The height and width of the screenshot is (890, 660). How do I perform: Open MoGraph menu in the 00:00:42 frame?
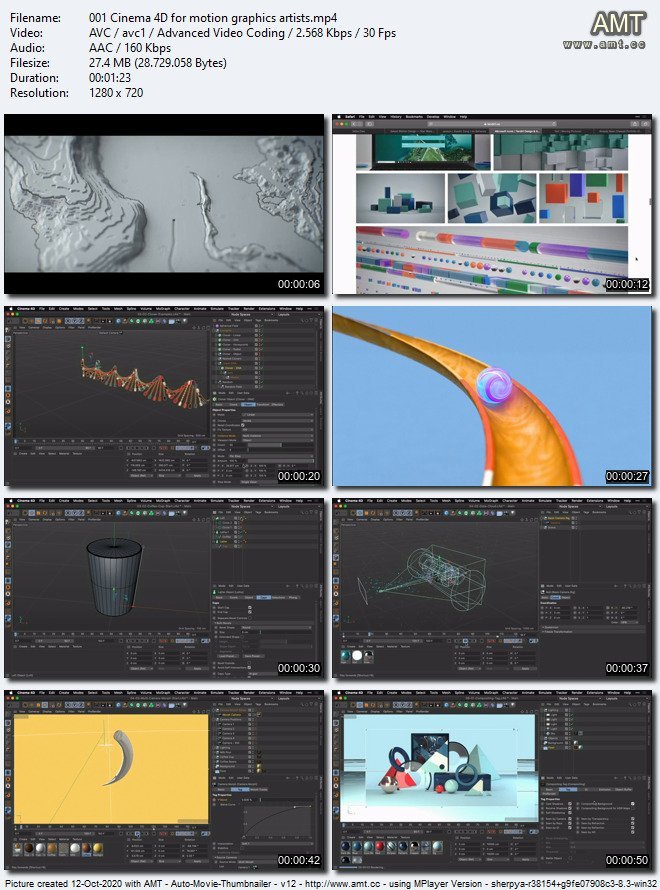point(163,693)
